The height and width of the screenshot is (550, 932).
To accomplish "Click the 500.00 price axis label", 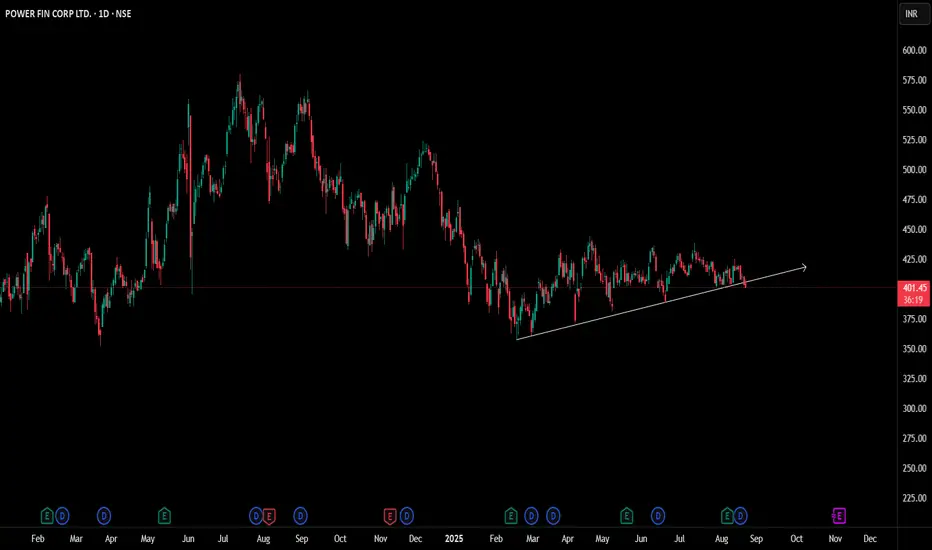I will pyautogui.click(x=914, y=169).
